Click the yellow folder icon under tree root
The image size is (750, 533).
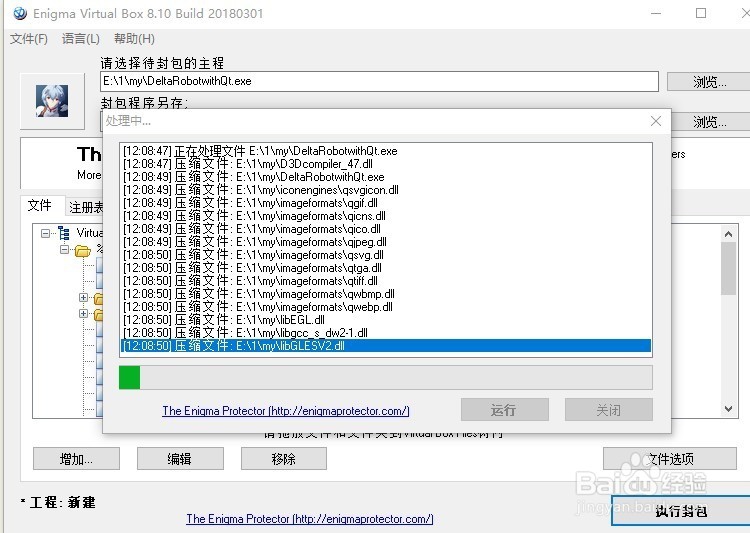pyautogui.click(x=83, y=250)
